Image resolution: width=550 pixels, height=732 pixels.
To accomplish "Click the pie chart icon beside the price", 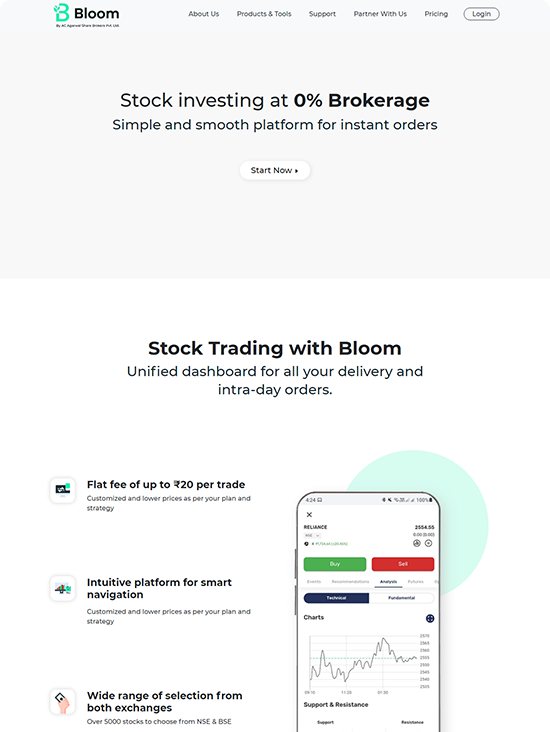I will 417,543.
